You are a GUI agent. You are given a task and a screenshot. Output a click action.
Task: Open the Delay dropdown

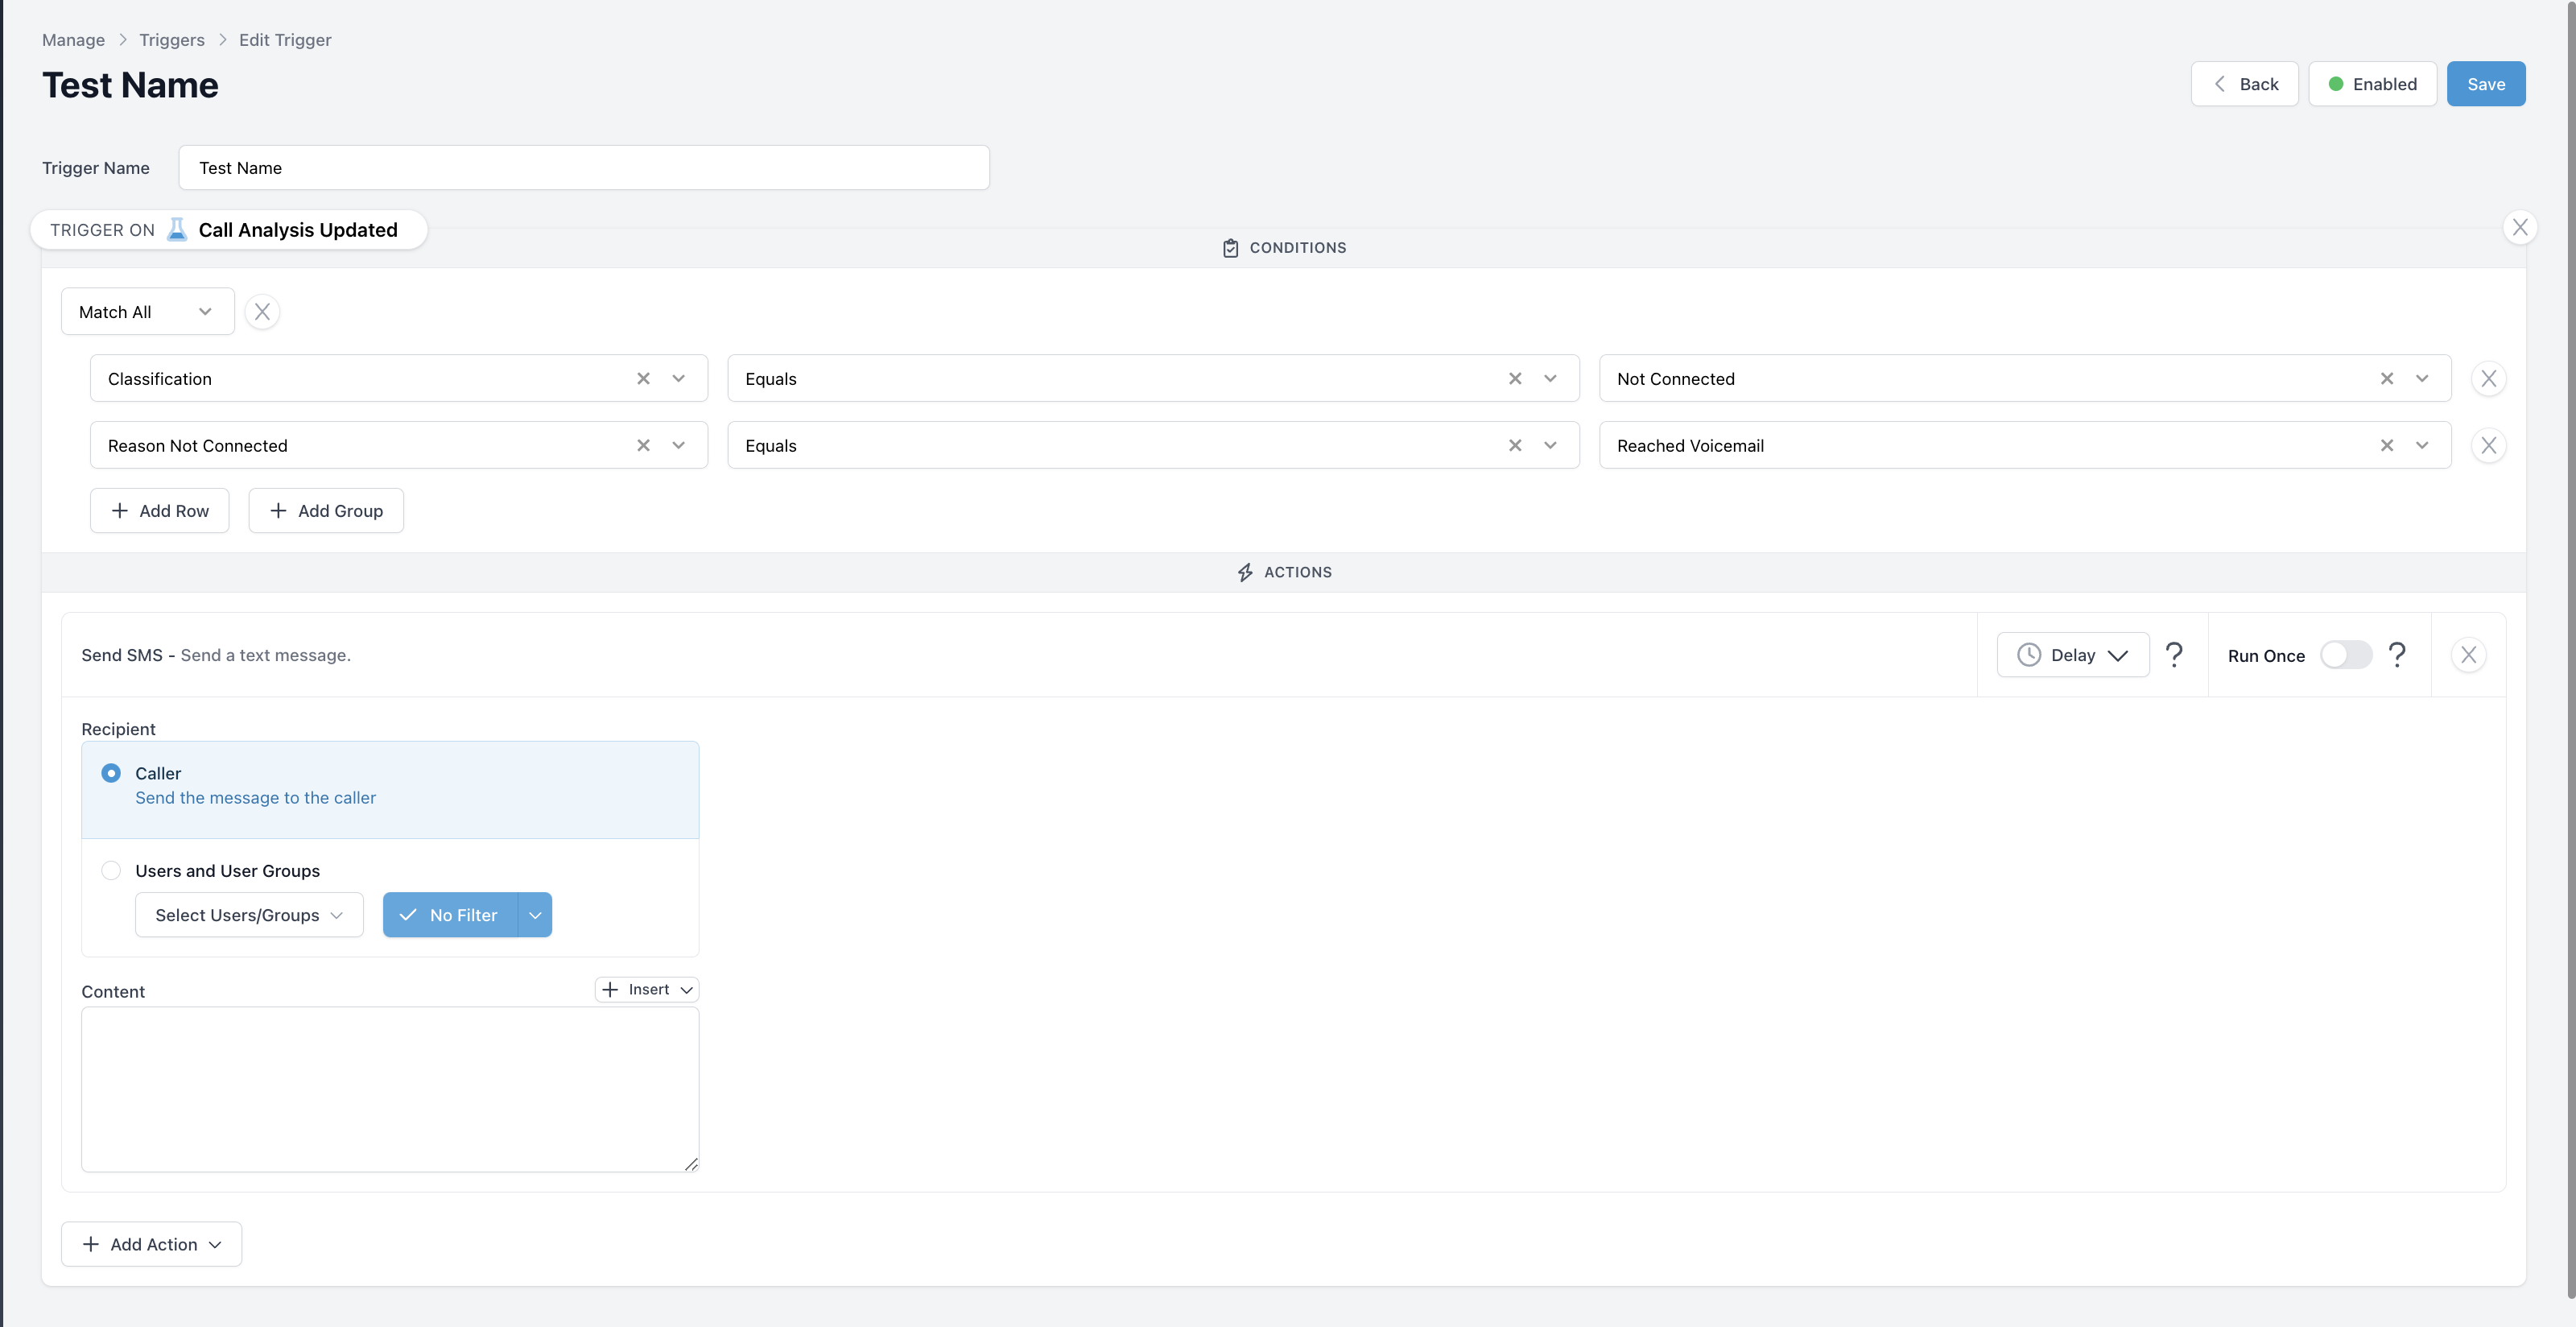2072,655
